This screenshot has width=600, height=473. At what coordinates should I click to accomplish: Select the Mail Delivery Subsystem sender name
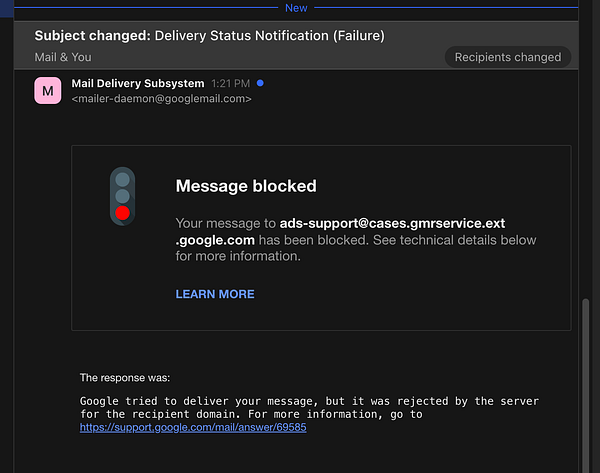pyautogui.click(x=138, y=83)
